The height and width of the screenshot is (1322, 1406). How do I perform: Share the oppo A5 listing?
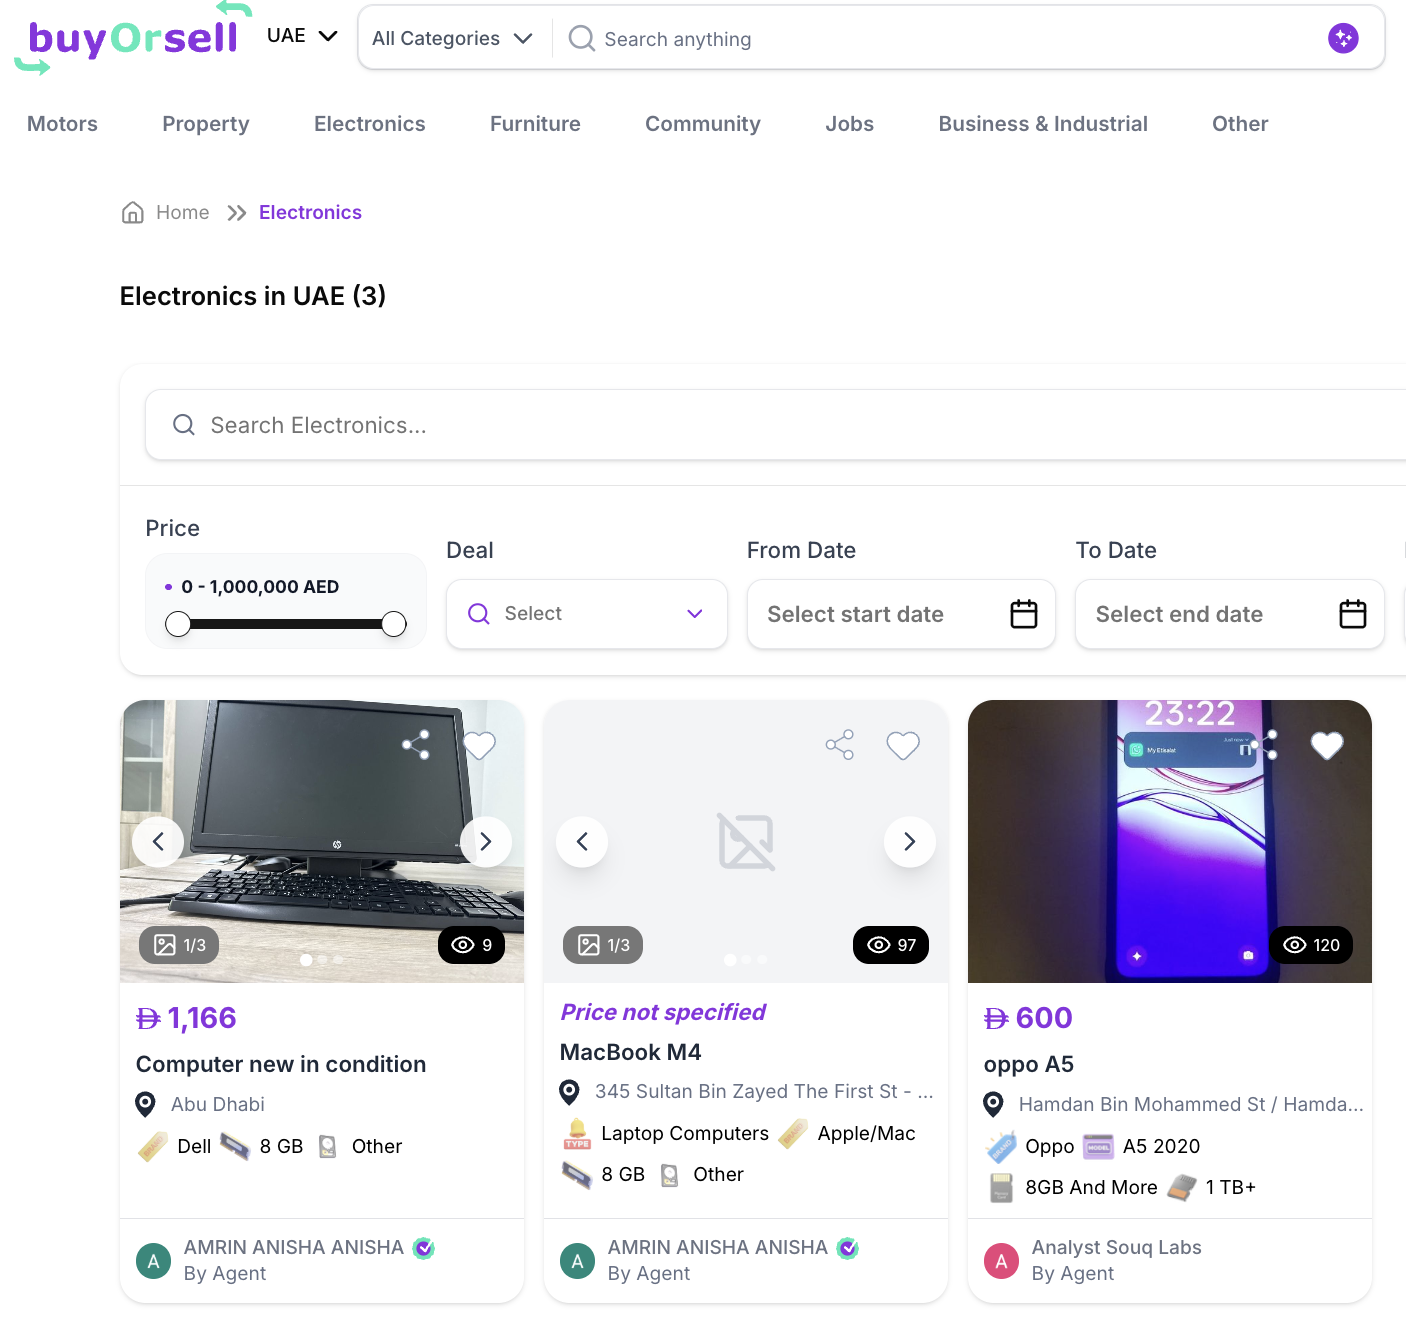pos(1265,745)
